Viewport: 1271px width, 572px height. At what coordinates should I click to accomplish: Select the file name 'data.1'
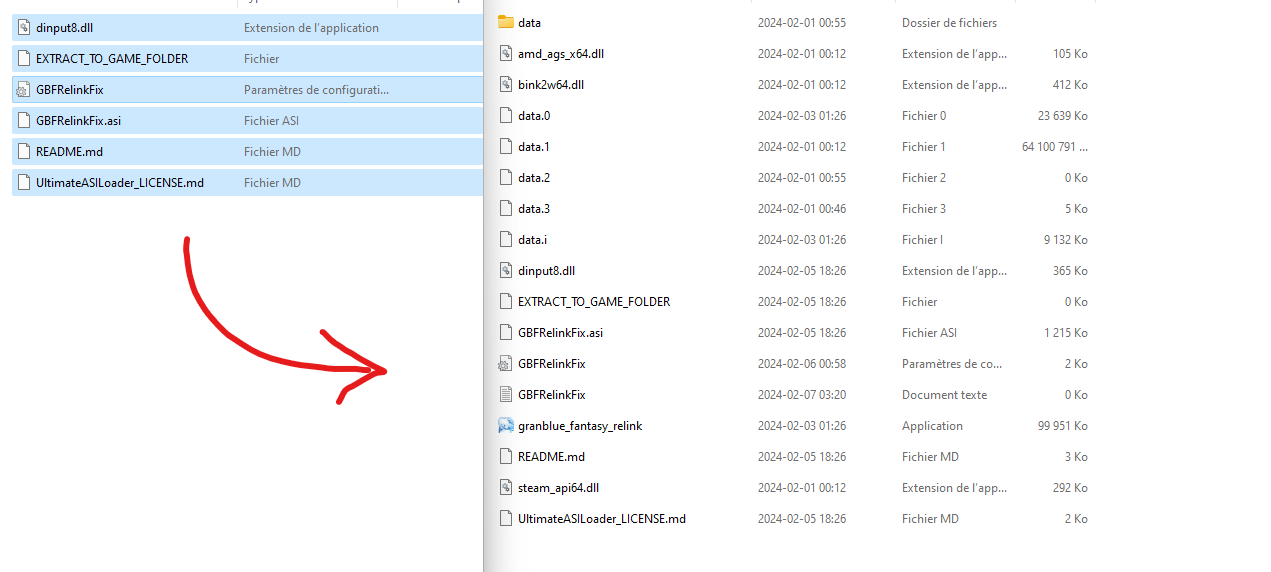click(x=534, y=146)
